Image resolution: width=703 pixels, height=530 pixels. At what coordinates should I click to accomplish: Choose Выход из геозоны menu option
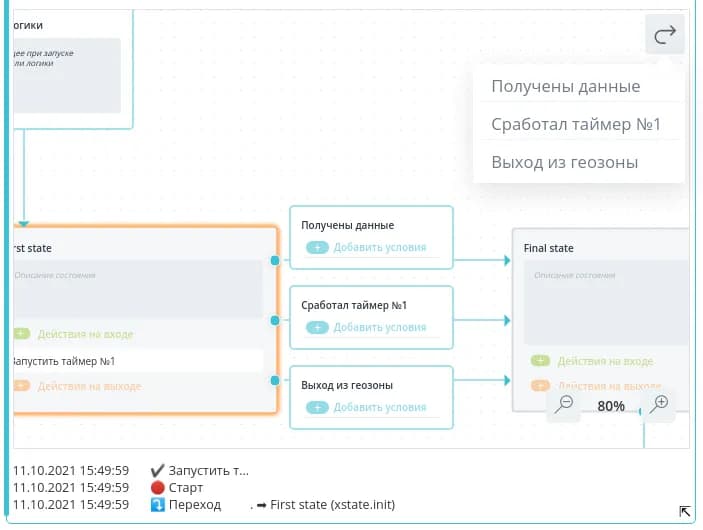[x=564, y=162]
